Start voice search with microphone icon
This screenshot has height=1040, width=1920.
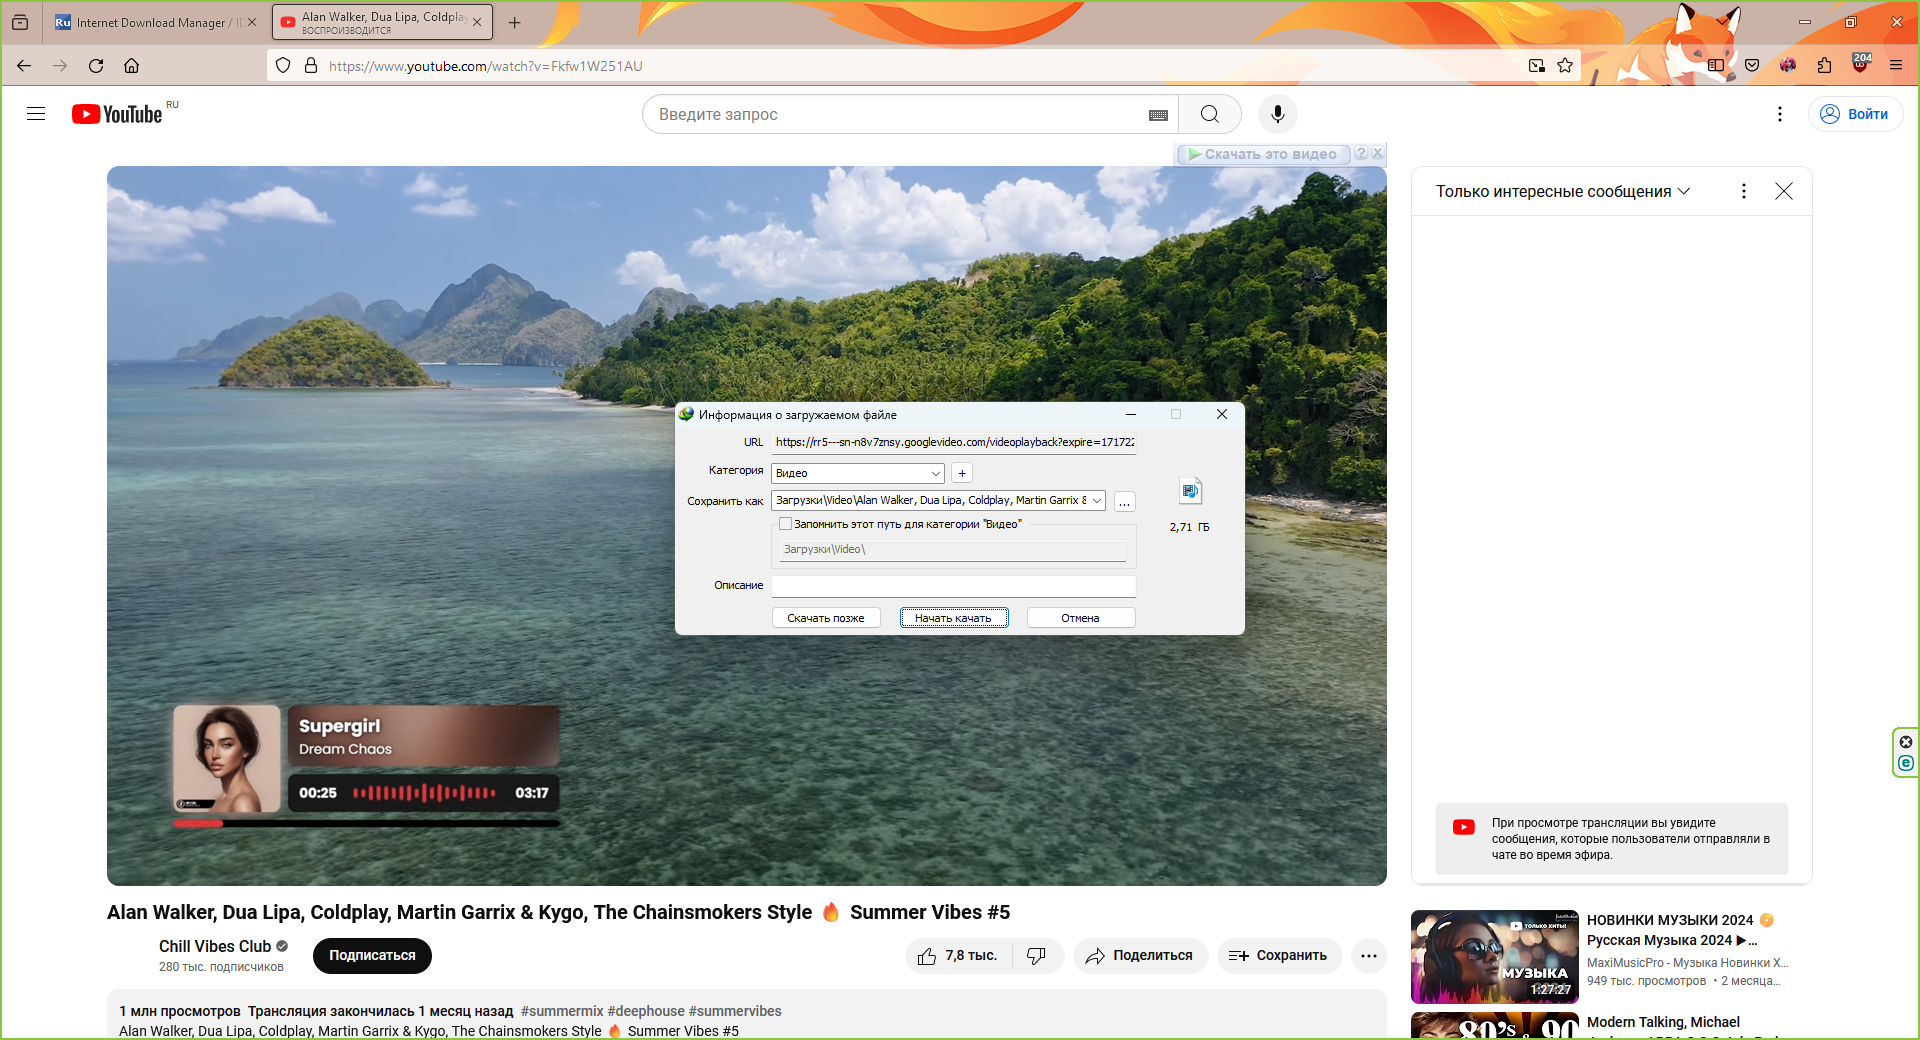(x=1278, y=114)
